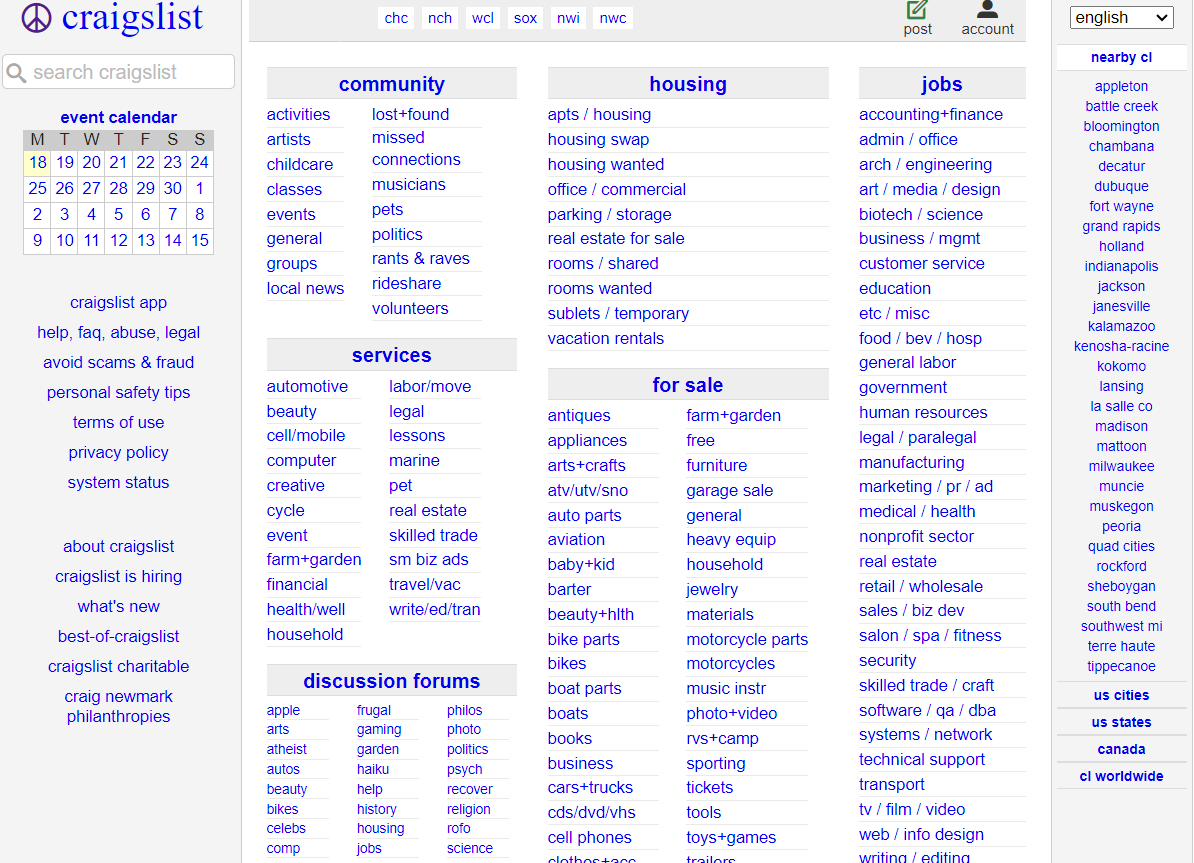Open lost+found in community
Image resolution: width=1194 pixels, height=863 pixels.
pos(410,114)
